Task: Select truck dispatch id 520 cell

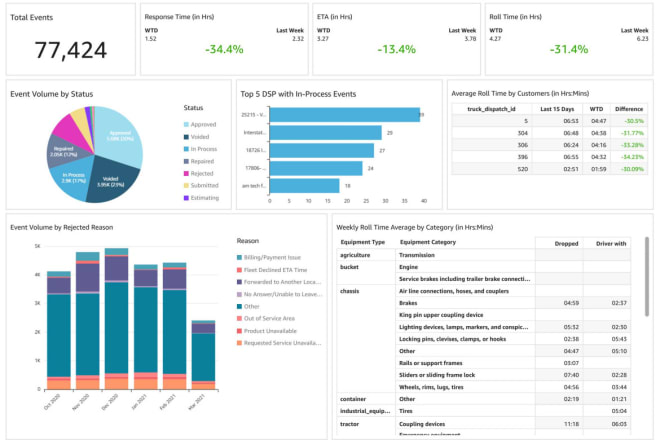Action: pyautogui.click(x=491, y=169)
